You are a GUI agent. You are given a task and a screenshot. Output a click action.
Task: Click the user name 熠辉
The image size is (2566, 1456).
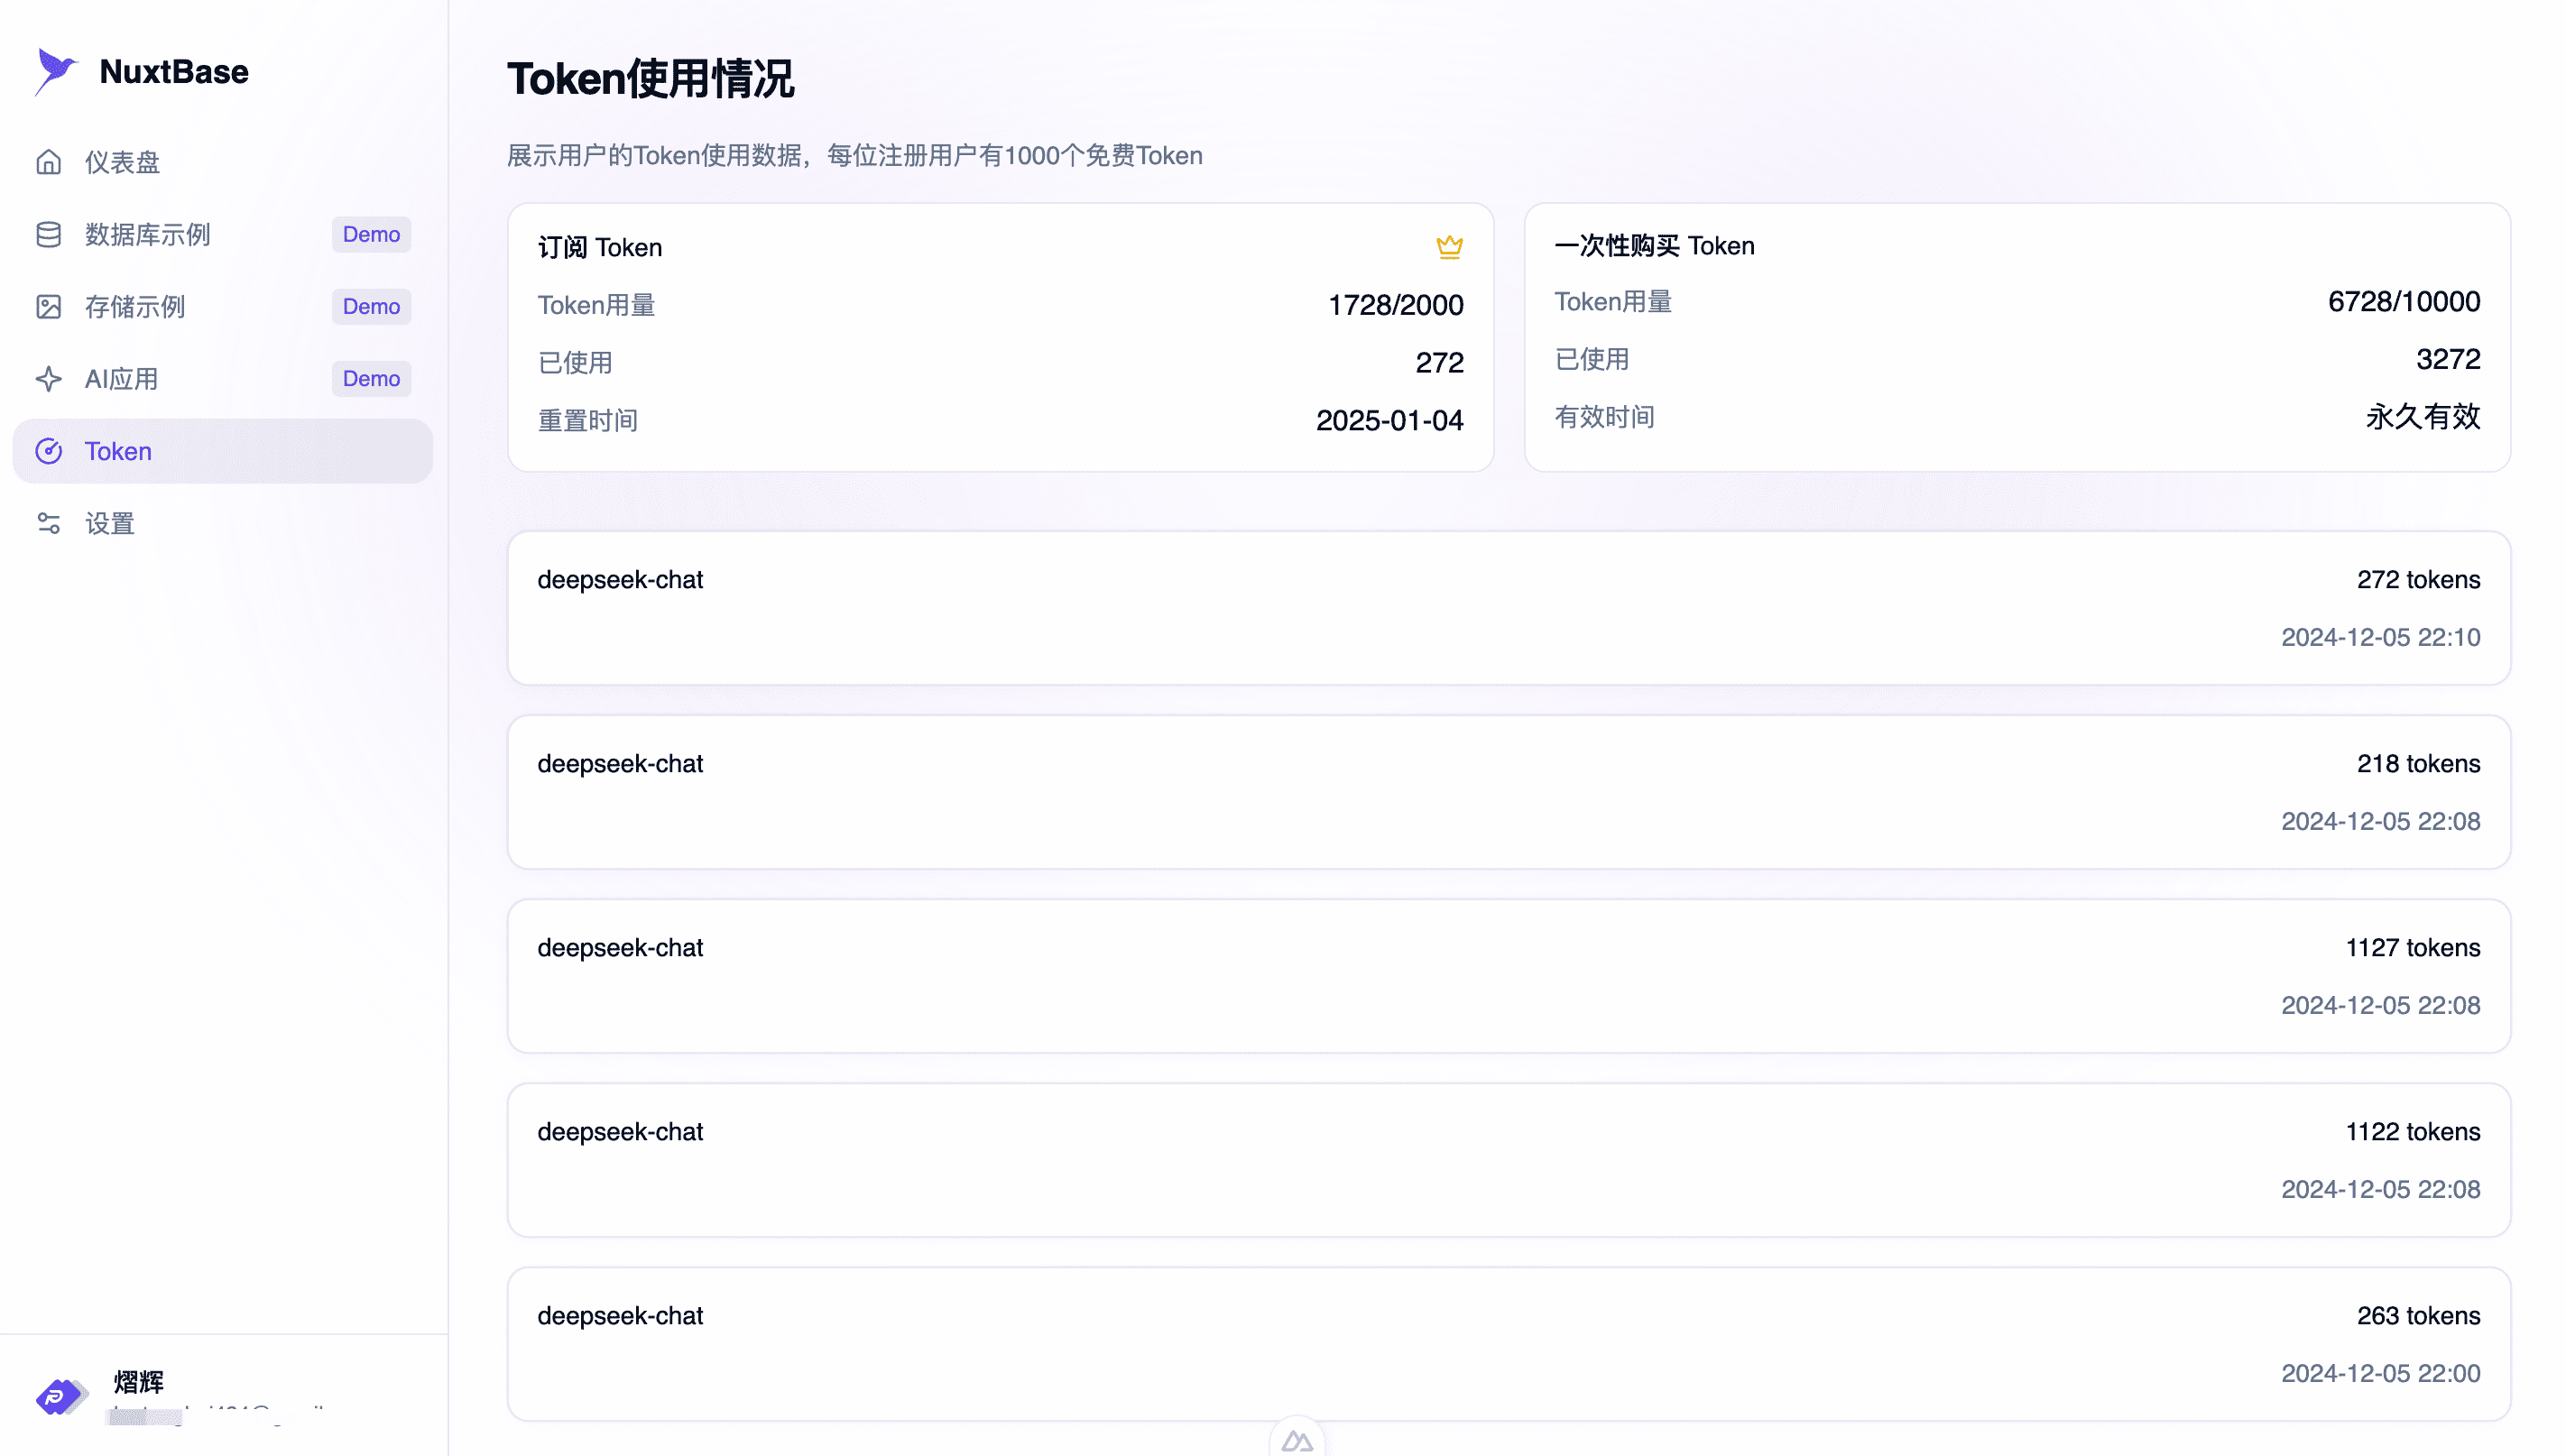(x=138, y=1382)
